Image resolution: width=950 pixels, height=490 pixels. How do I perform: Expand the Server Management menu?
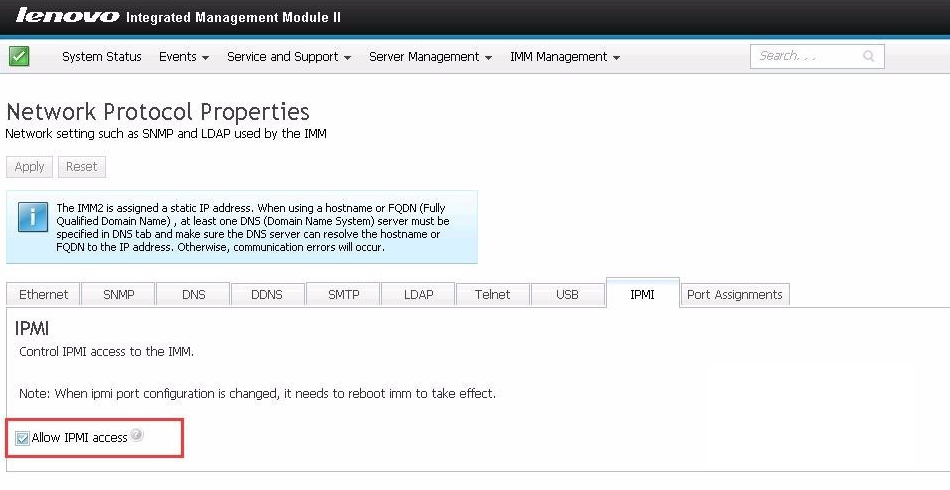pos(430,57)
